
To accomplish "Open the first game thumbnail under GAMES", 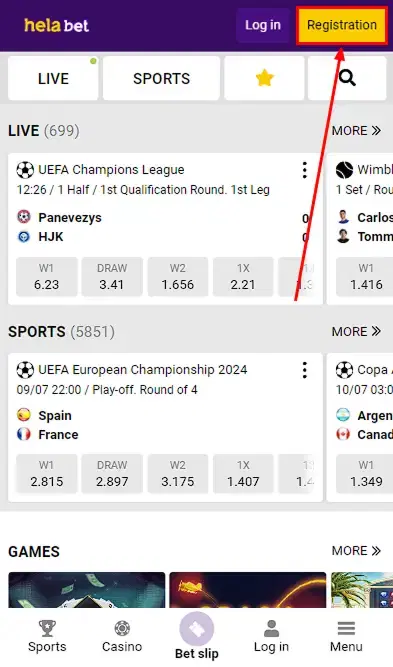I will pos(87,590).
